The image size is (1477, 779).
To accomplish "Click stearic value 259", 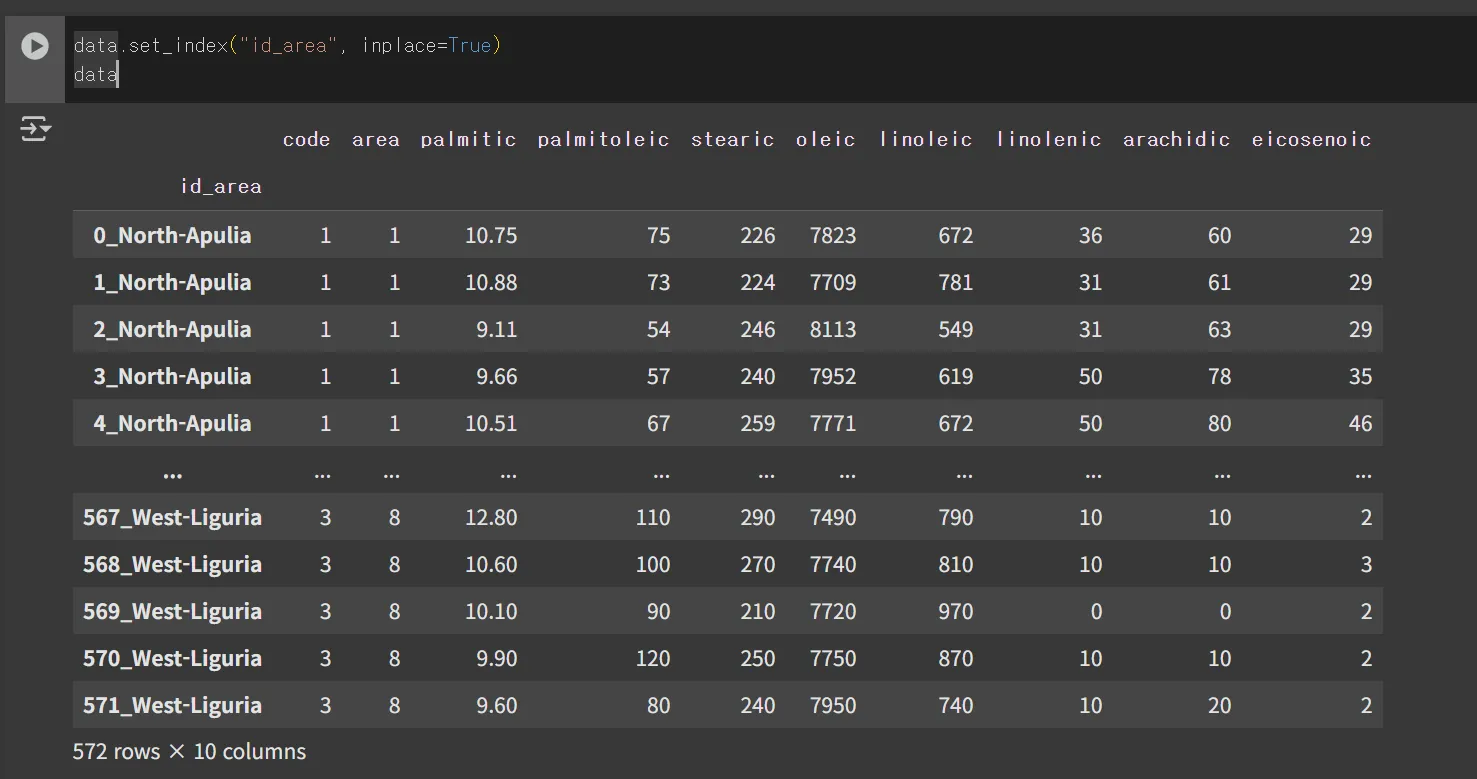I will pyautogui.click(x=758, y=424).
